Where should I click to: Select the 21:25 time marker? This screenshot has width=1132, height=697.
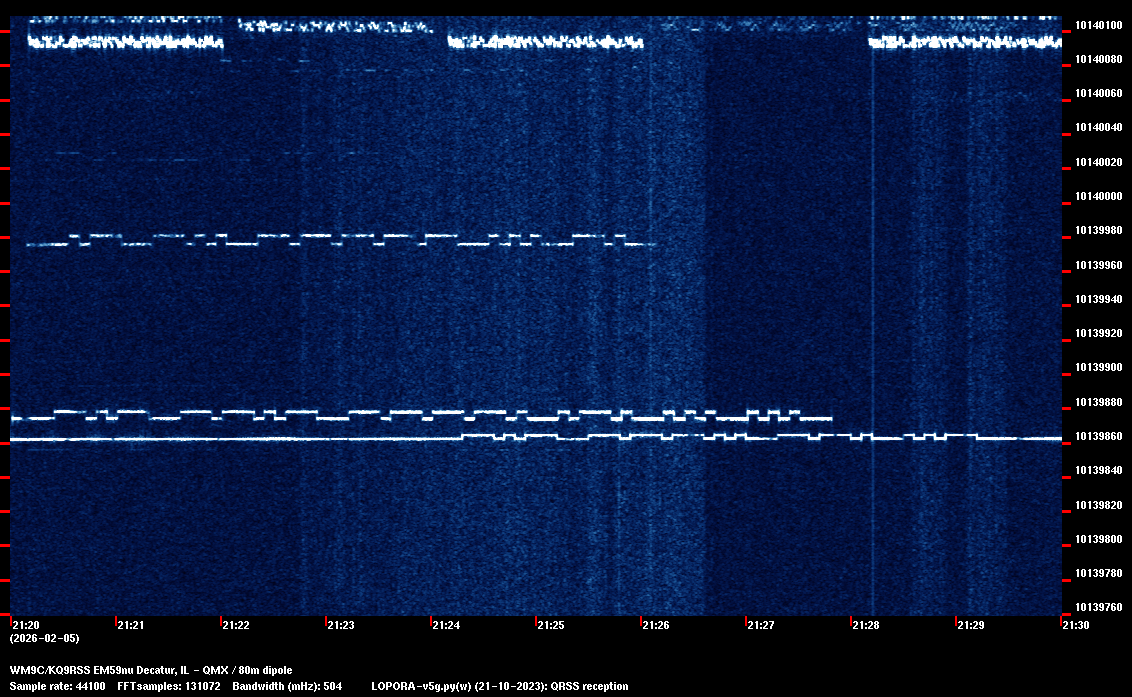coord(550,625)
